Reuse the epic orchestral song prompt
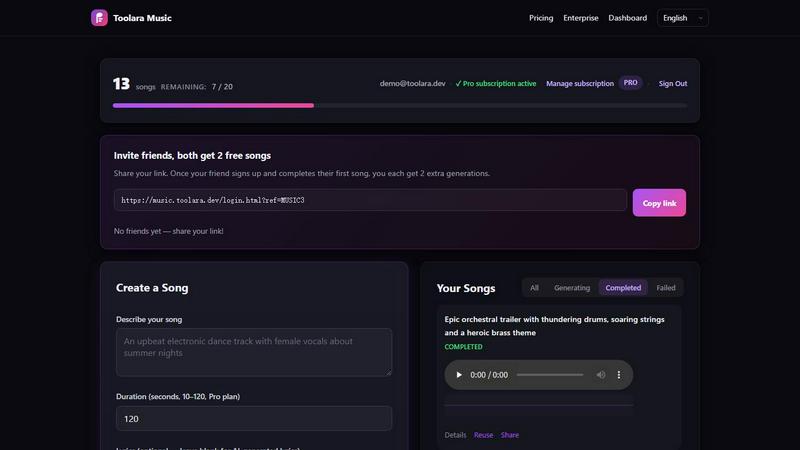800x450 pixels. point(483,435)
